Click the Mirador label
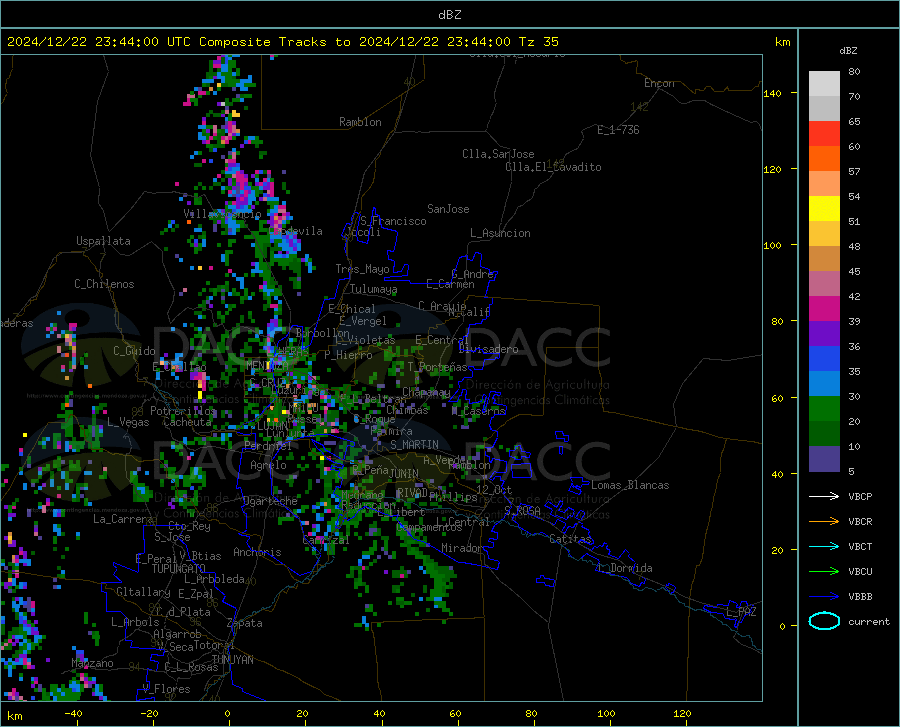 coord(462,549)
